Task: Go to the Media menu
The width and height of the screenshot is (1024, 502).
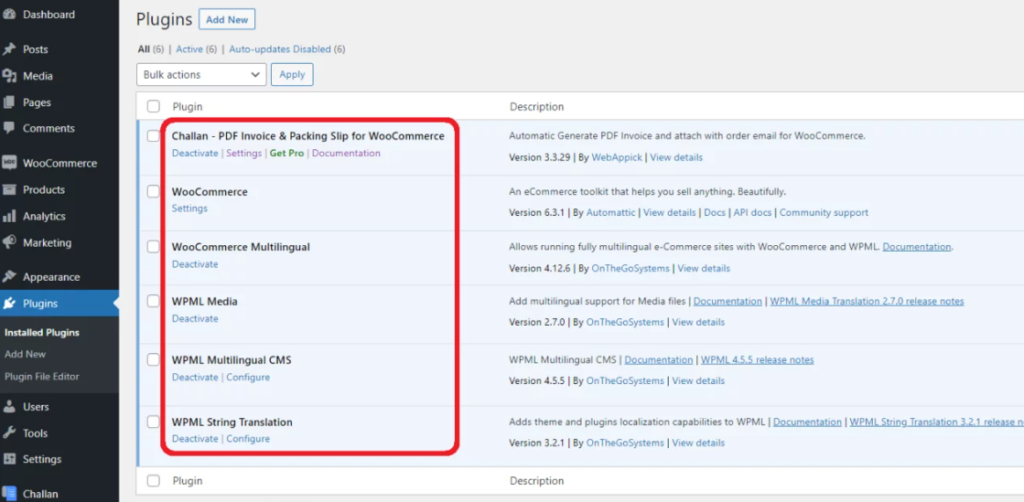Action: click(38, 76)
